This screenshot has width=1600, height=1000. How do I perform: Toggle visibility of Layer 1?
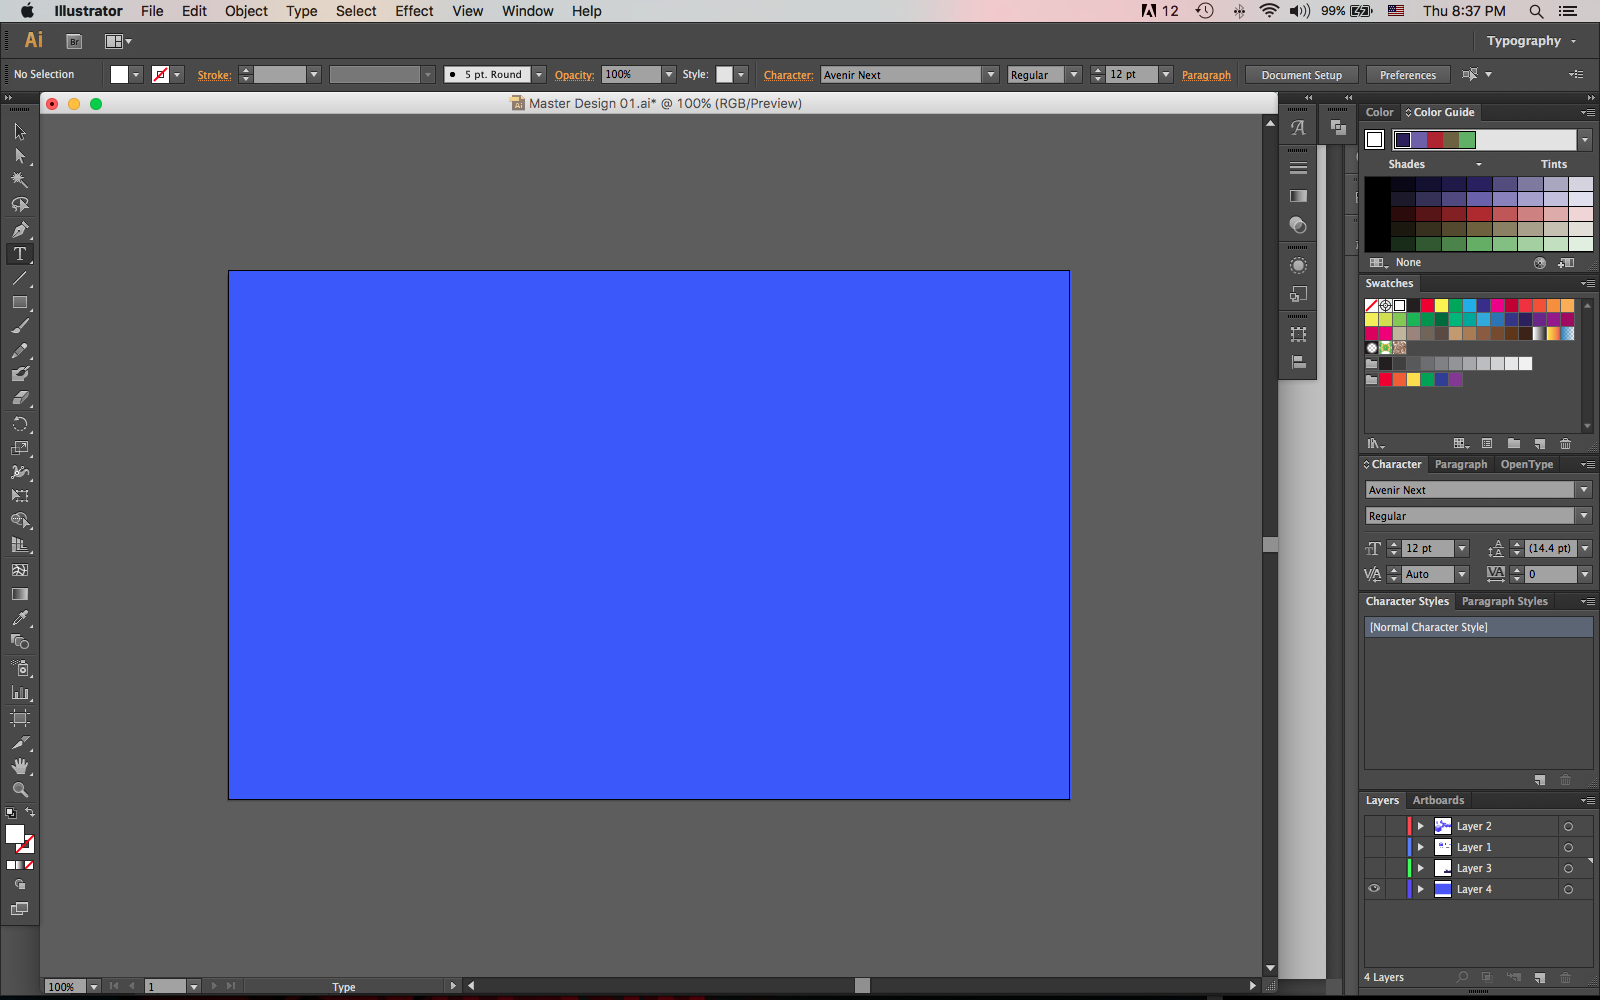click(x=1374, y=847)
